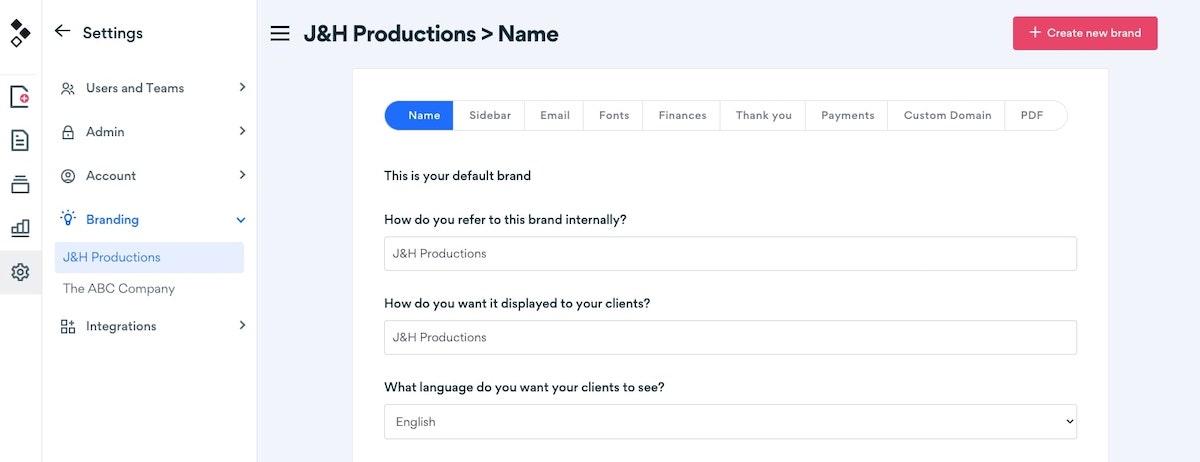Click the settings gear icon in left rail
This screenshot has width=1200, height=462.
(20, 272)
